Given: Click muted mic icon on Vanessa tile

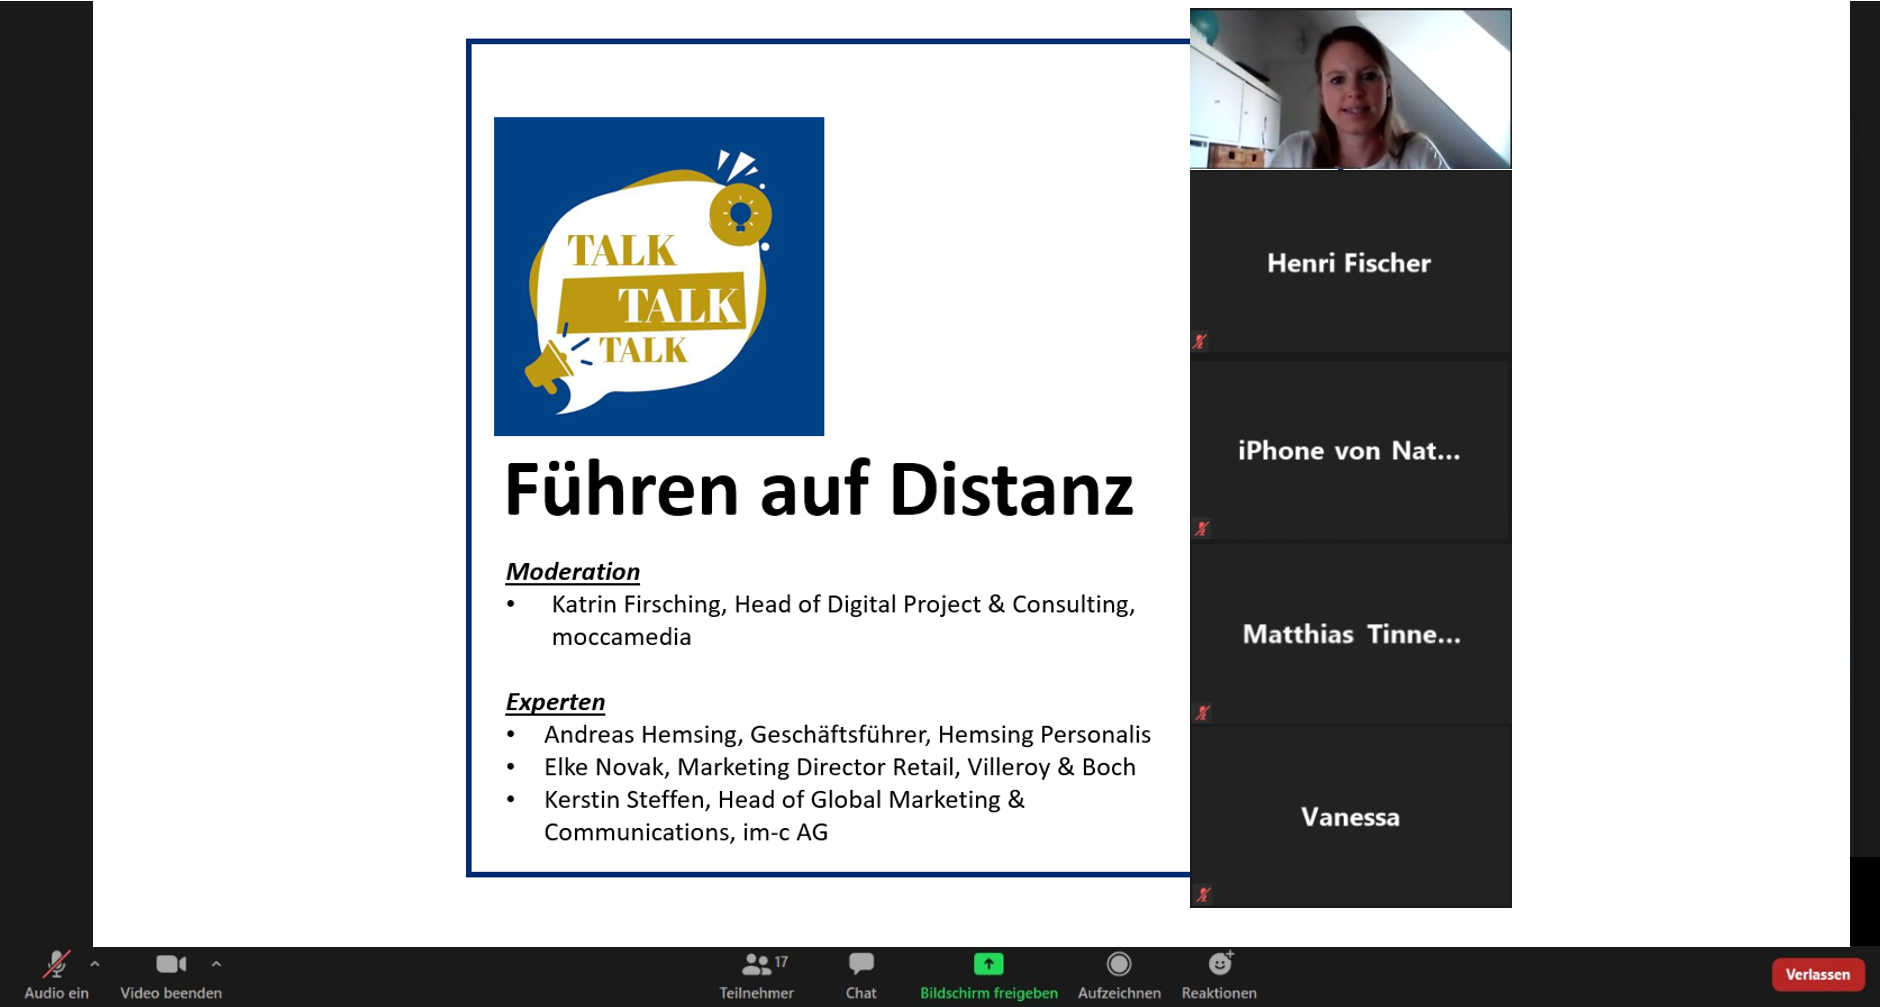Looking at the screenshot, I should (x=1203, y=895).
